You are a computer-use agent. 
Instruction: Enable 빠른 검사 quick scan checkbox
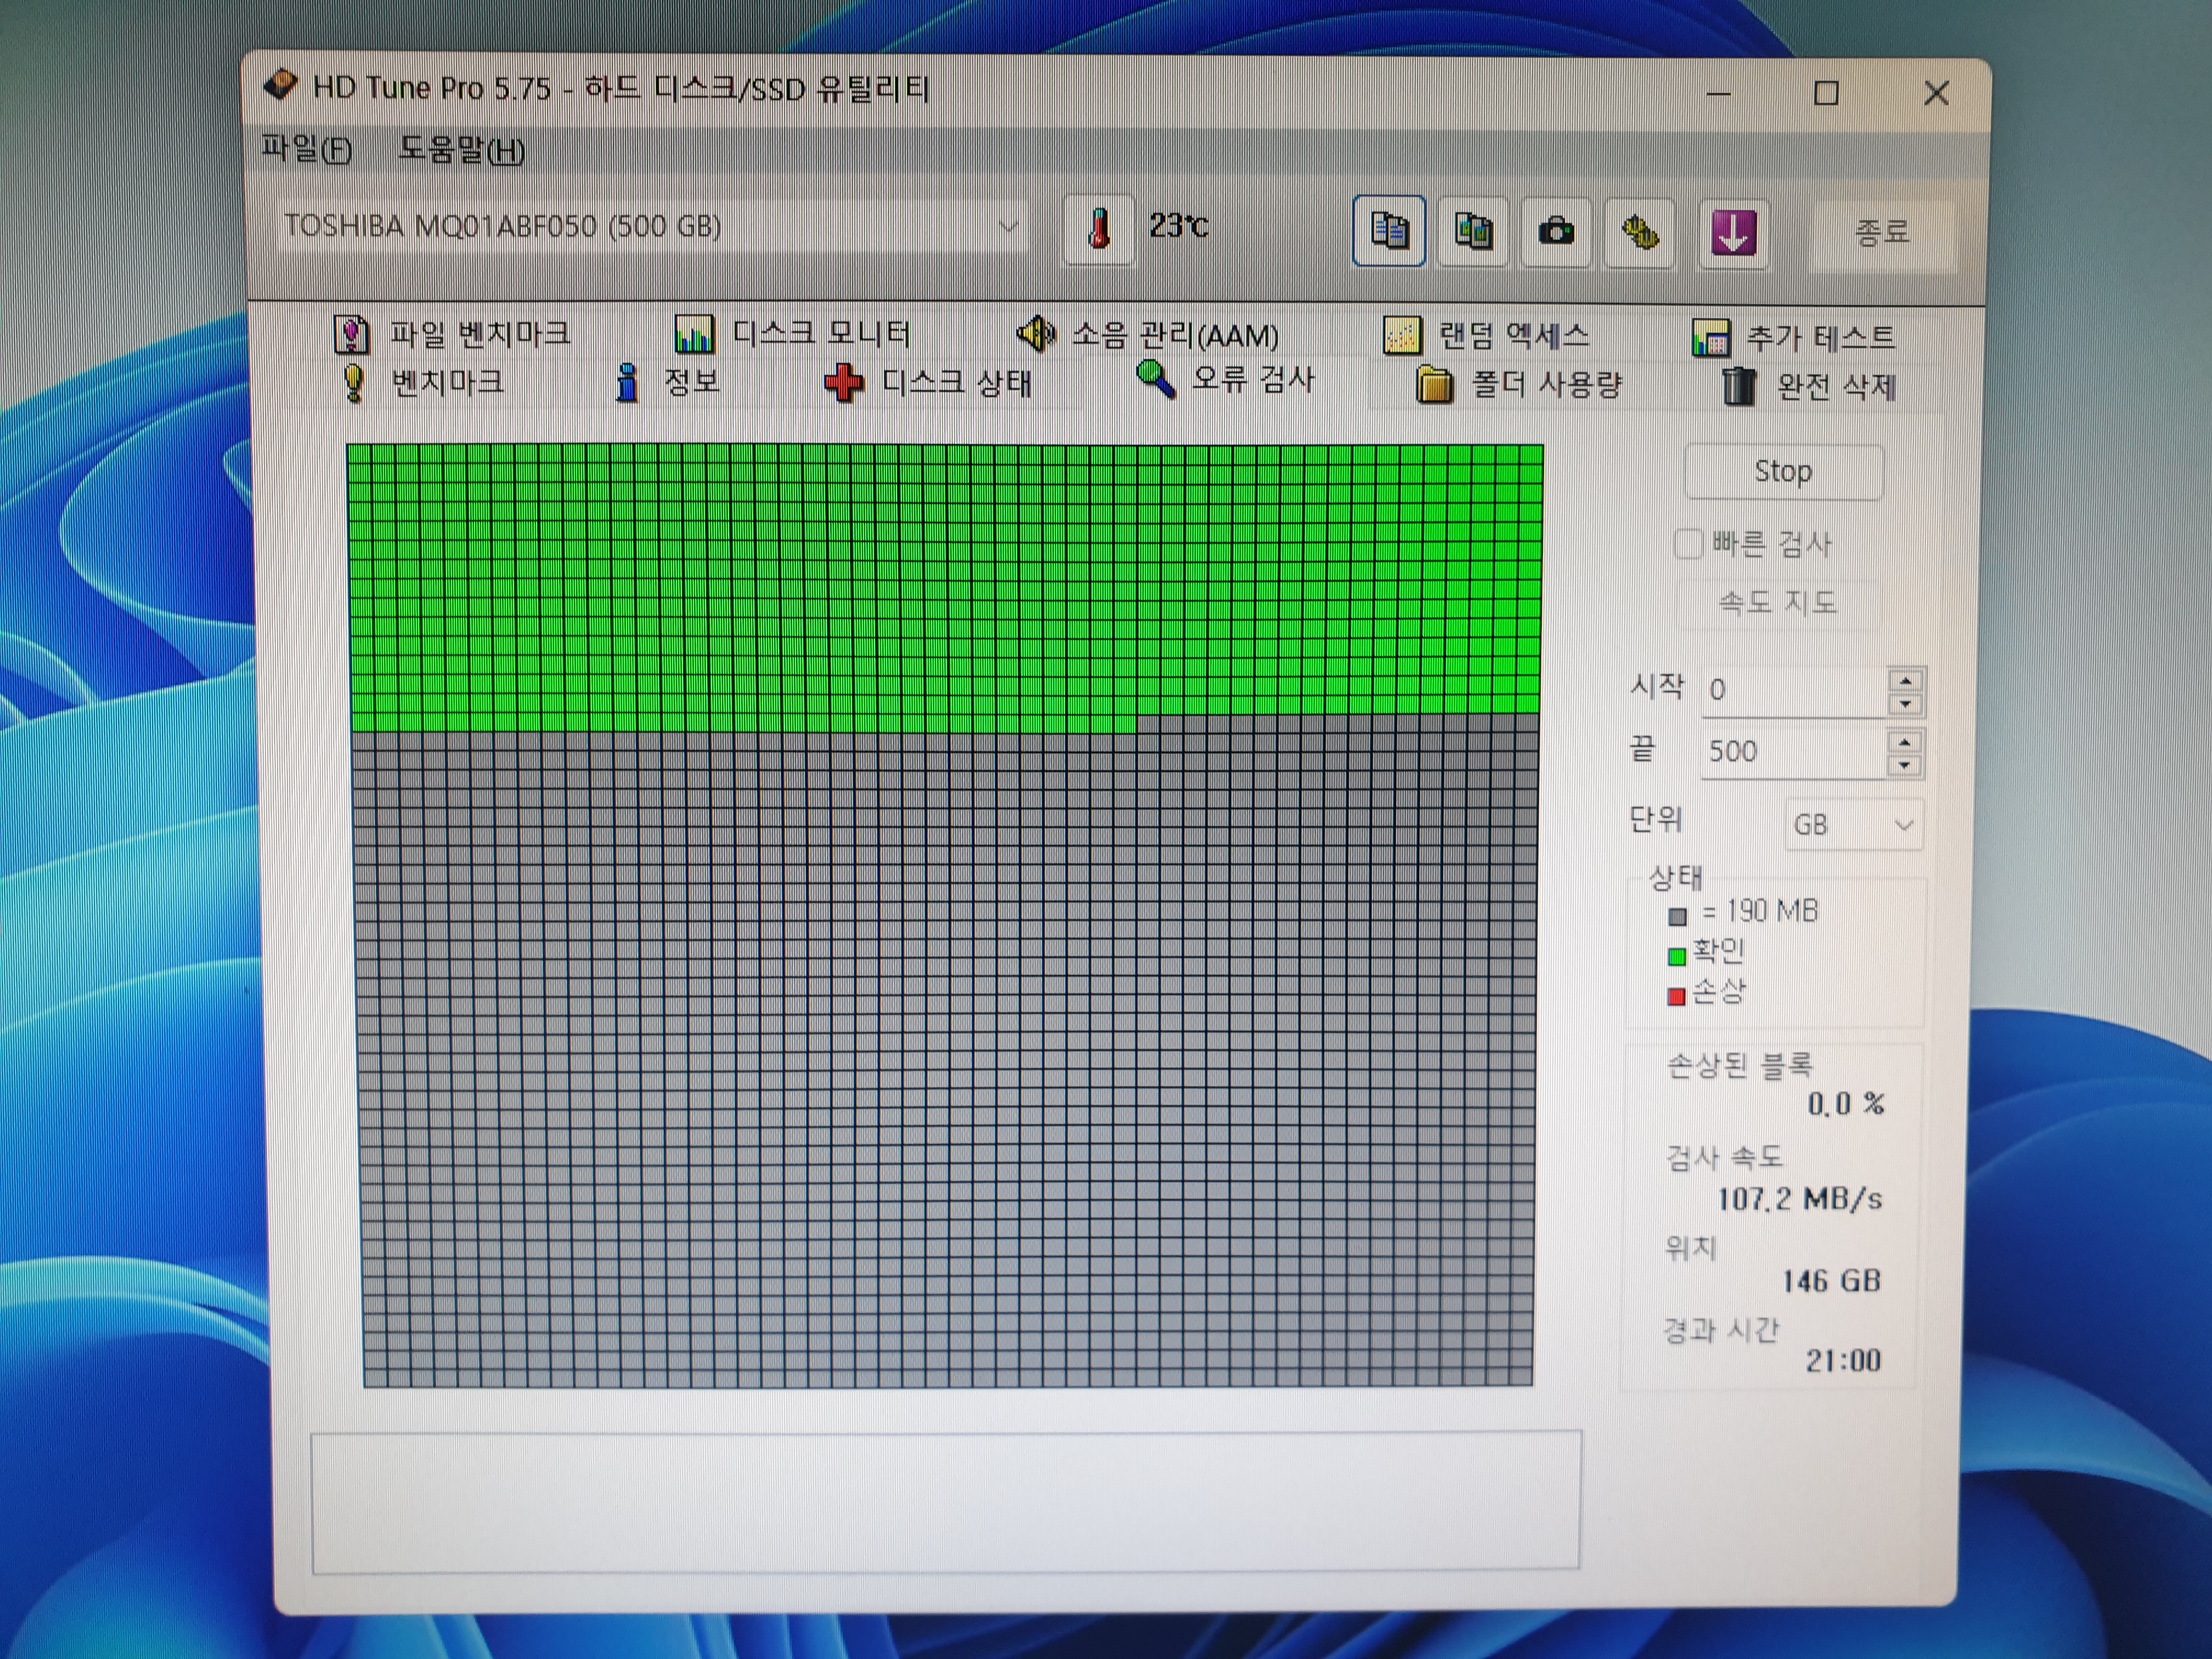(x=1688, y=544)
